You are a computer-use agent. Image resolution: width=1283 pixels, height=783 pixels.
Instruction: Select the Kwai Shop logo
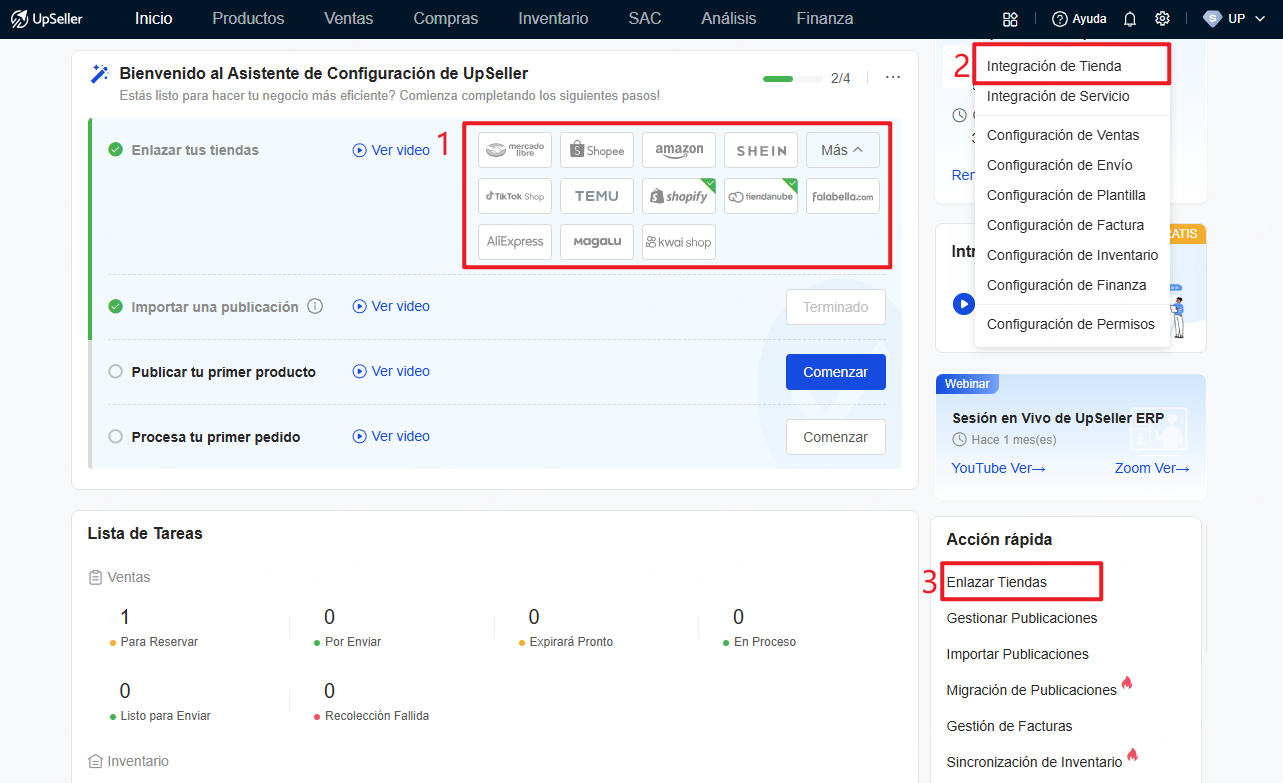click(679, 242)
